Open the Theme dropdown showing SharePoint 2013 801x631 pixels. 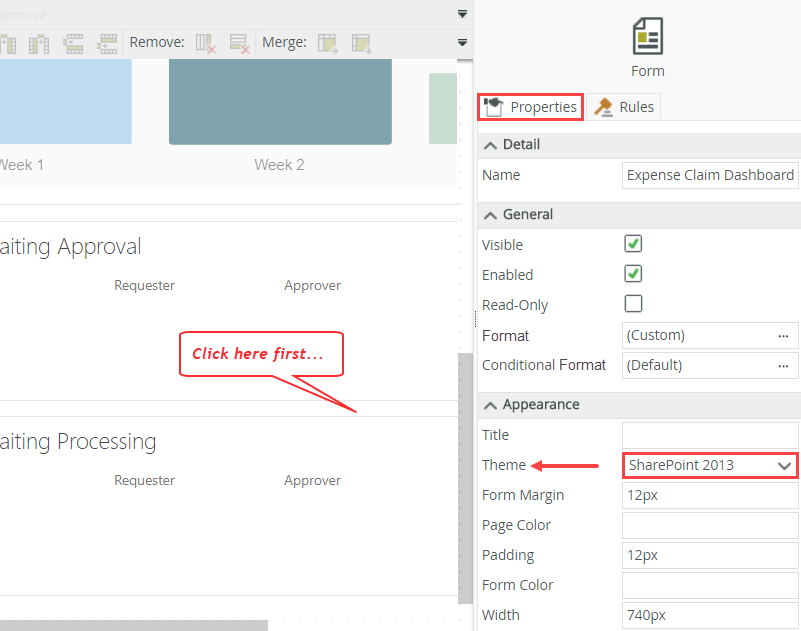(x=710, y=465)
